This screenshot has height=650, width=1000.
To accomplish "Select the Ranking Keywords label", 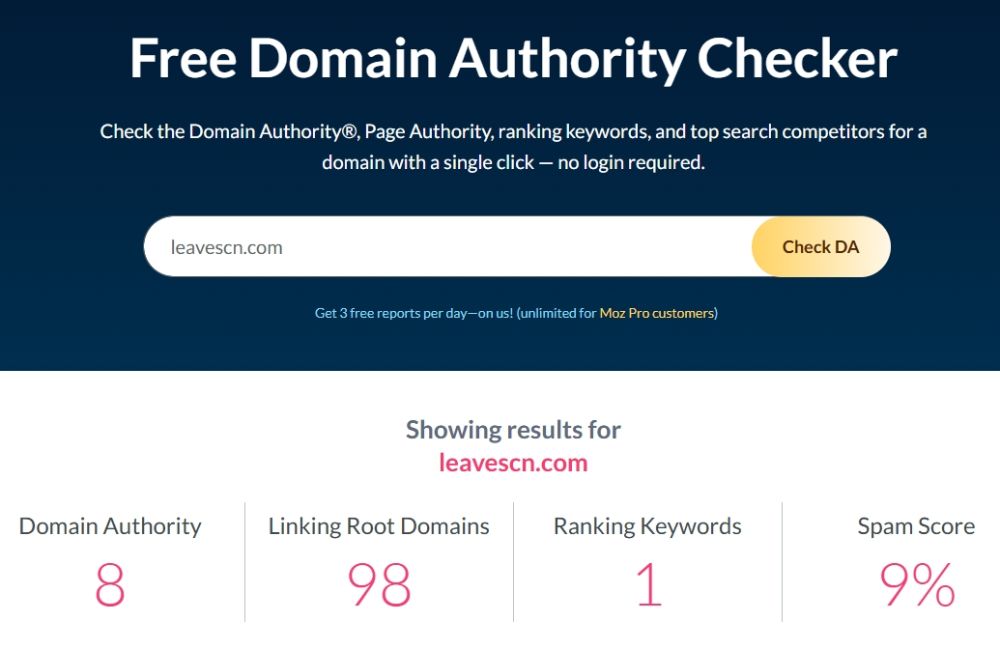I will [x=647, y=526].
